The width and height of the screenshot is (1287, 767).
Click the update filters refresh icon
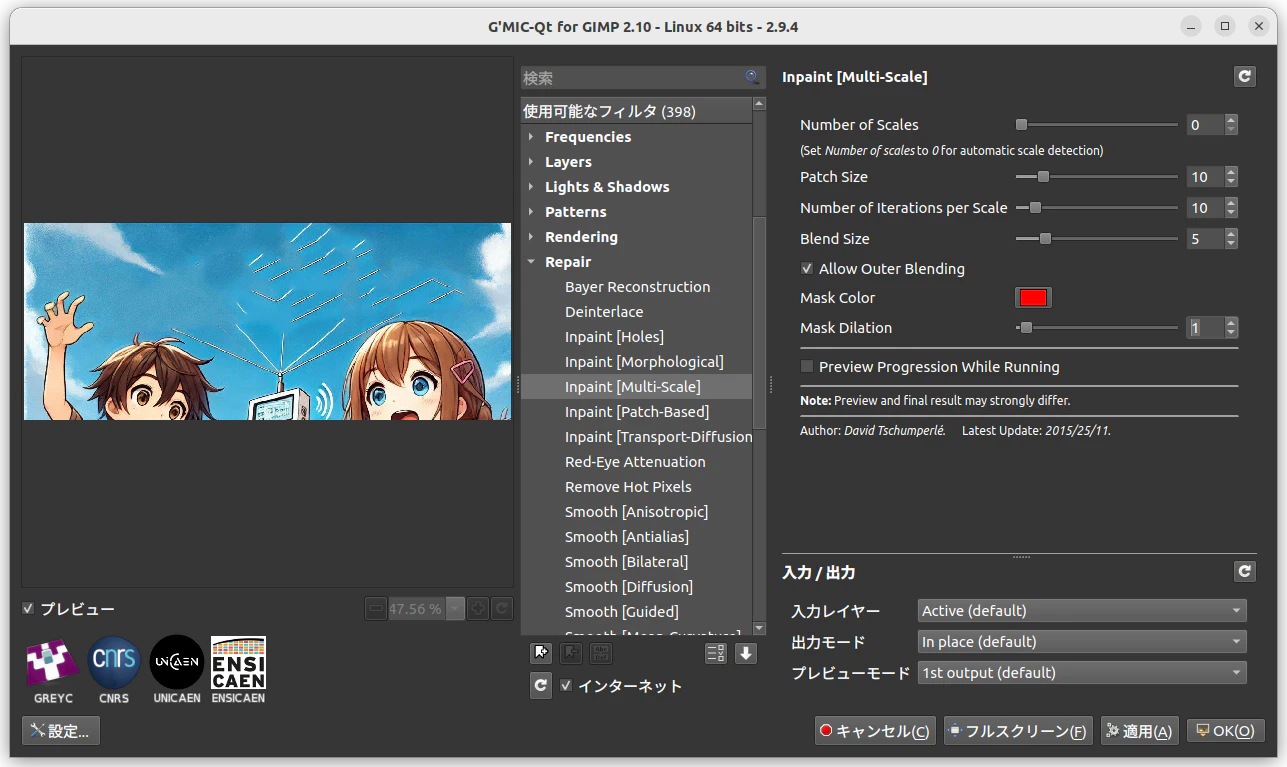[x=541, y=686]
